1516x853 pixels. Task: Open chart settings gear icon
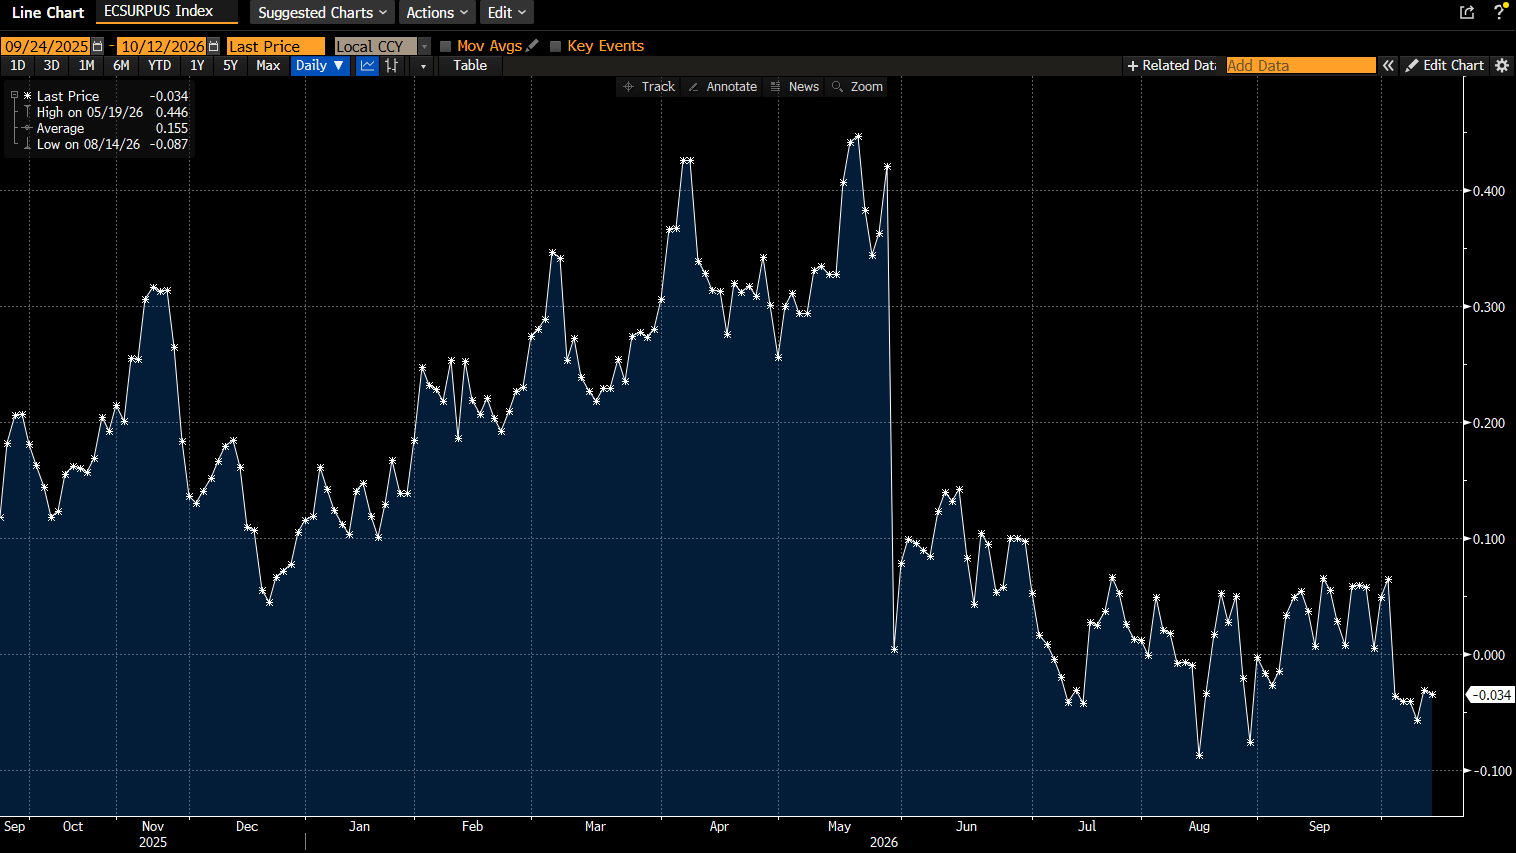click(x=1501, y=65)
